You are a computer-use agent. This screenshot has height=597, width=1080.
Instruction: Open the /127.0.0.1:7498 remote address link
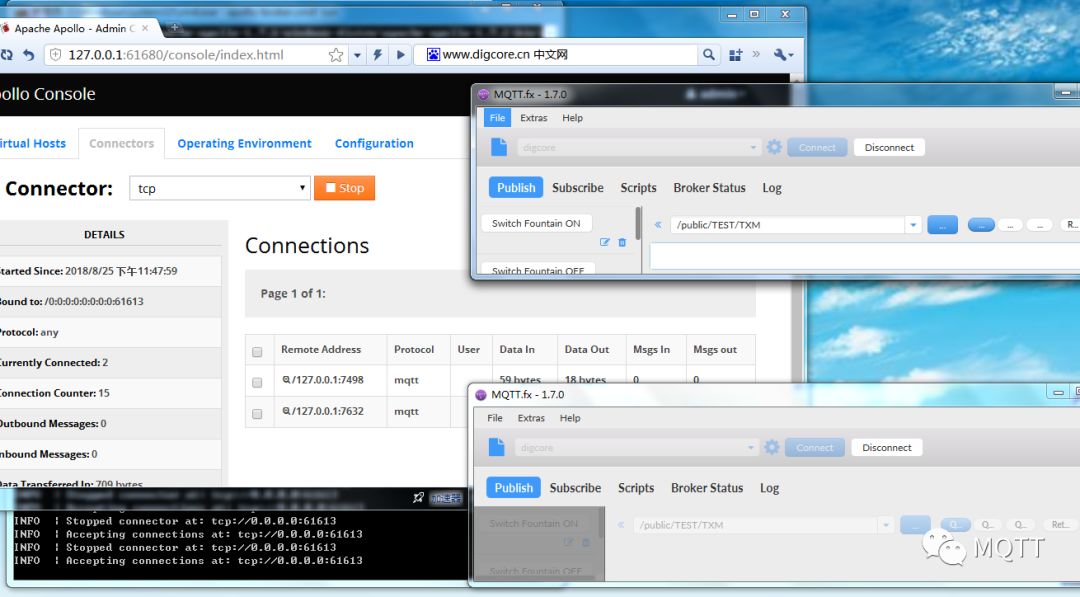tap(328, 379)
